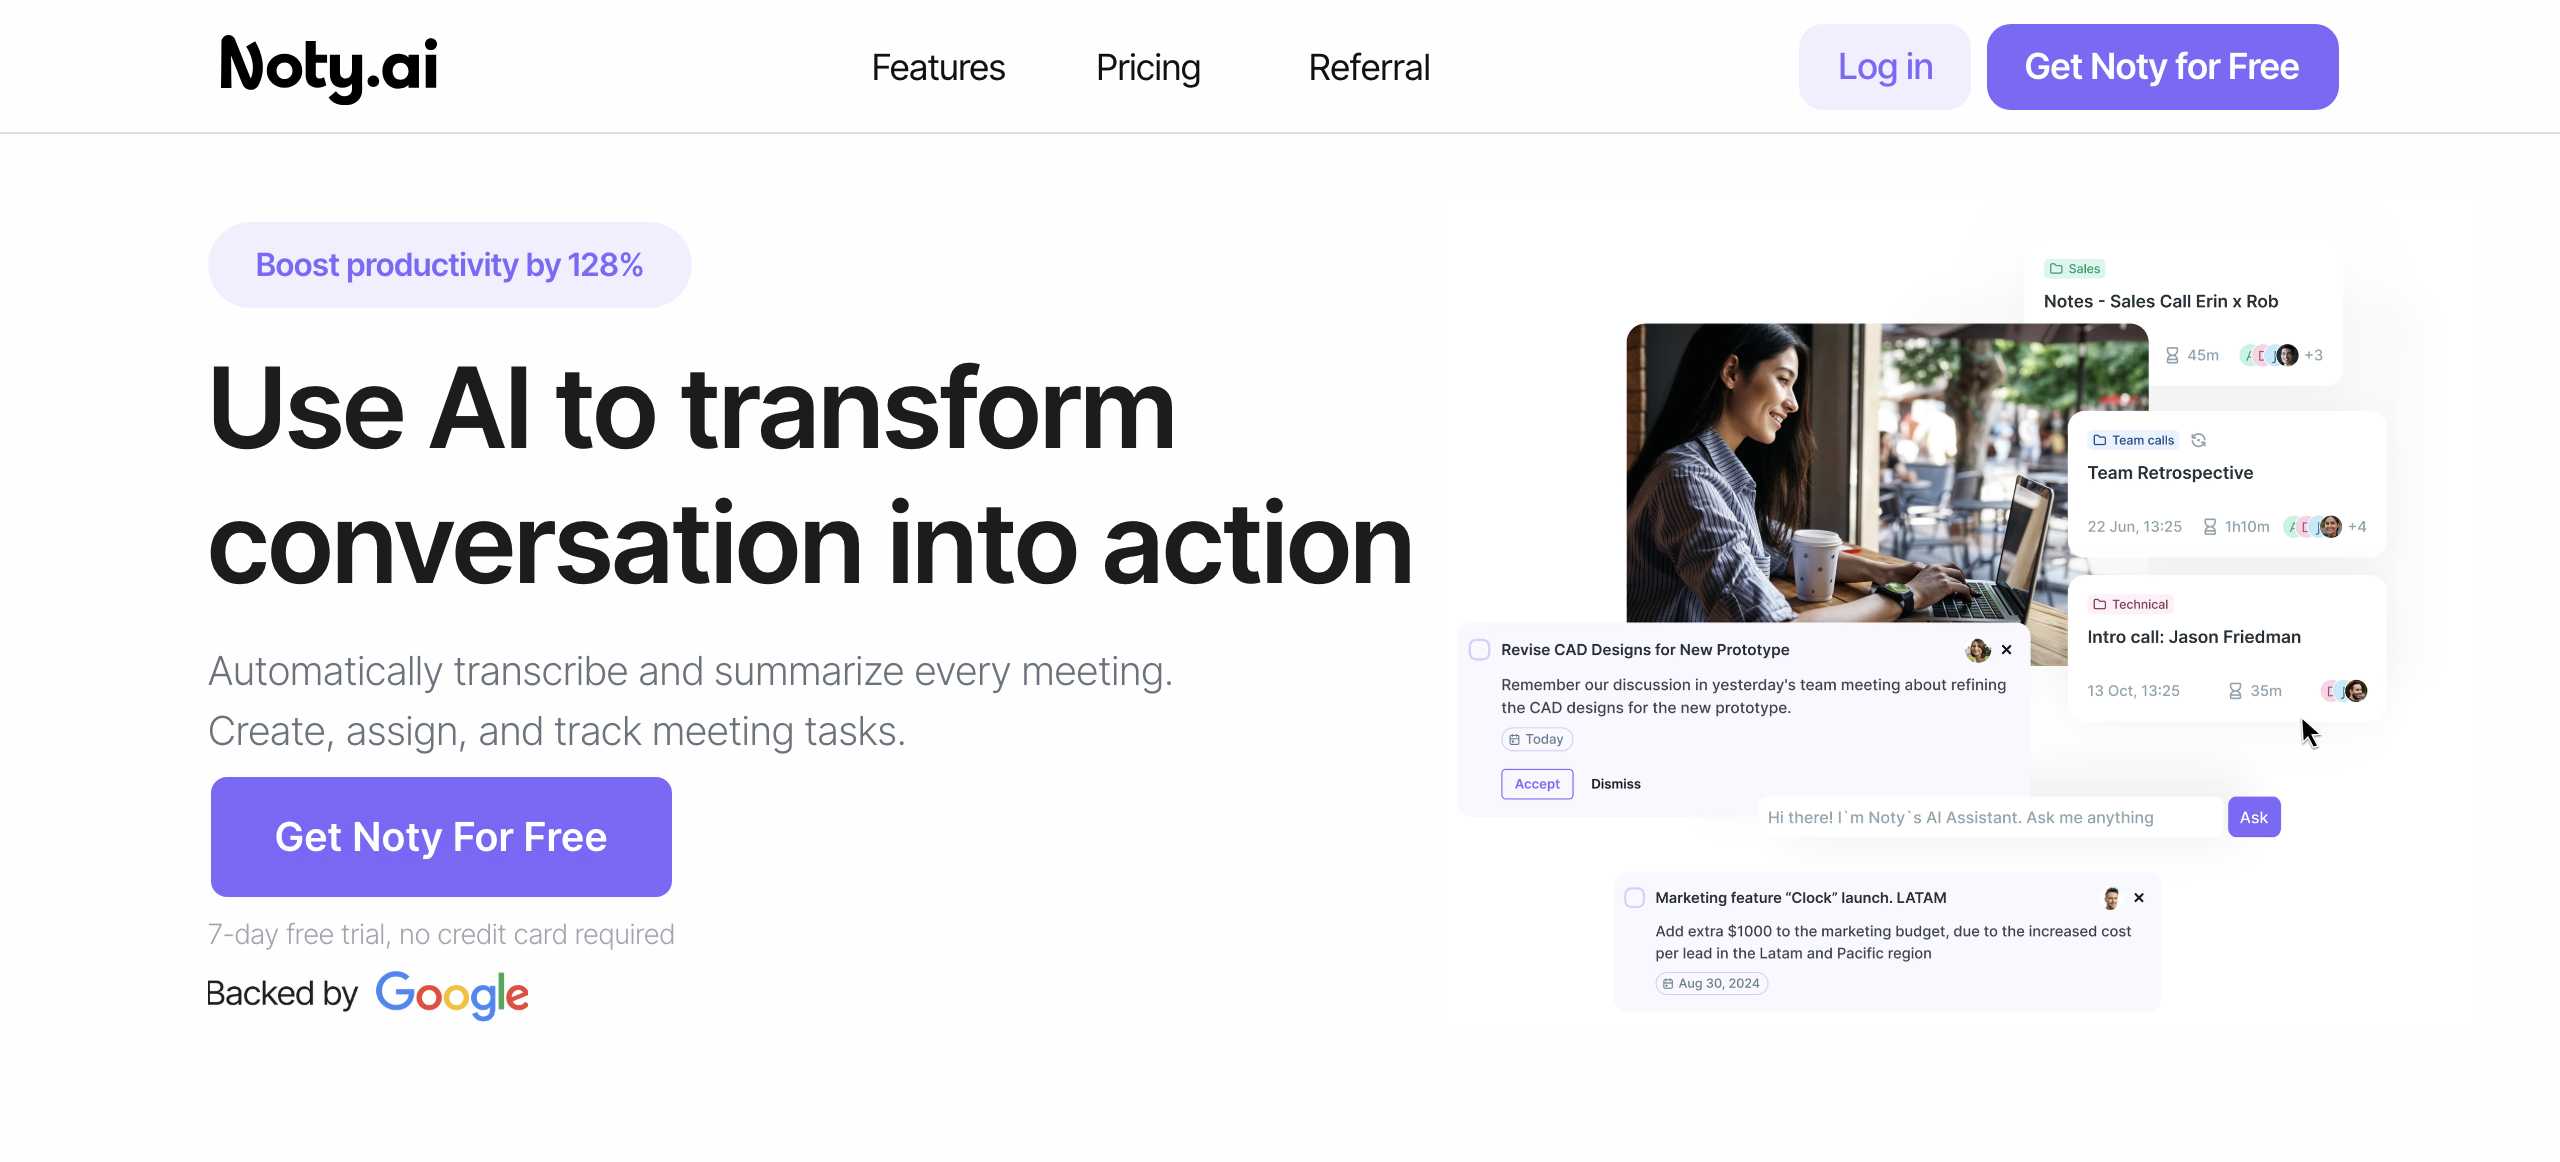Dismiss the Revise CAD Designs card with X
This screenshot has width=2560, height=1162.
[2006, 650]
